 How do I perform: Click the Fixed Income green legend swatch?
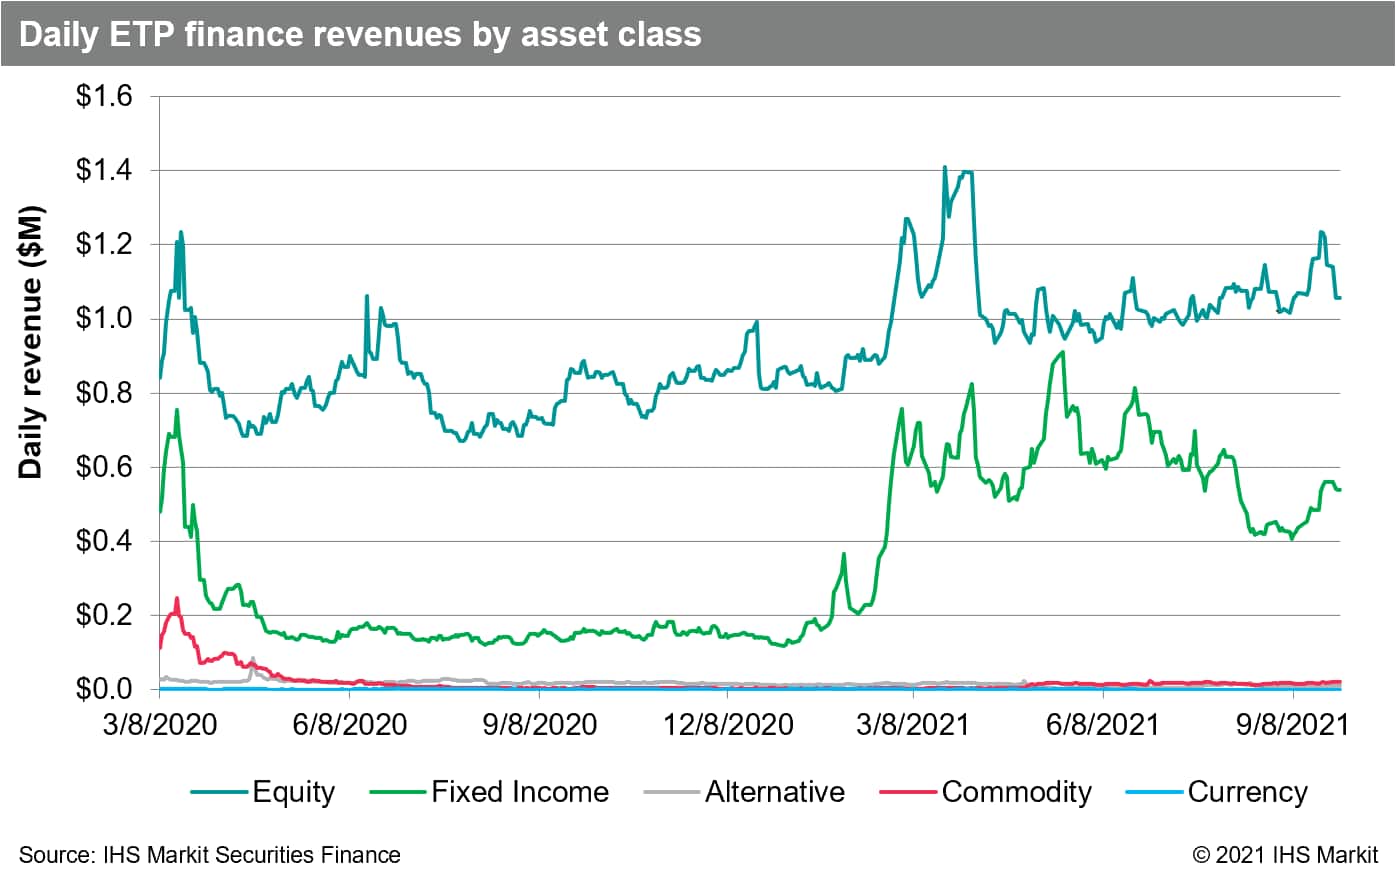pyautogui.click(x=398, y=793)
